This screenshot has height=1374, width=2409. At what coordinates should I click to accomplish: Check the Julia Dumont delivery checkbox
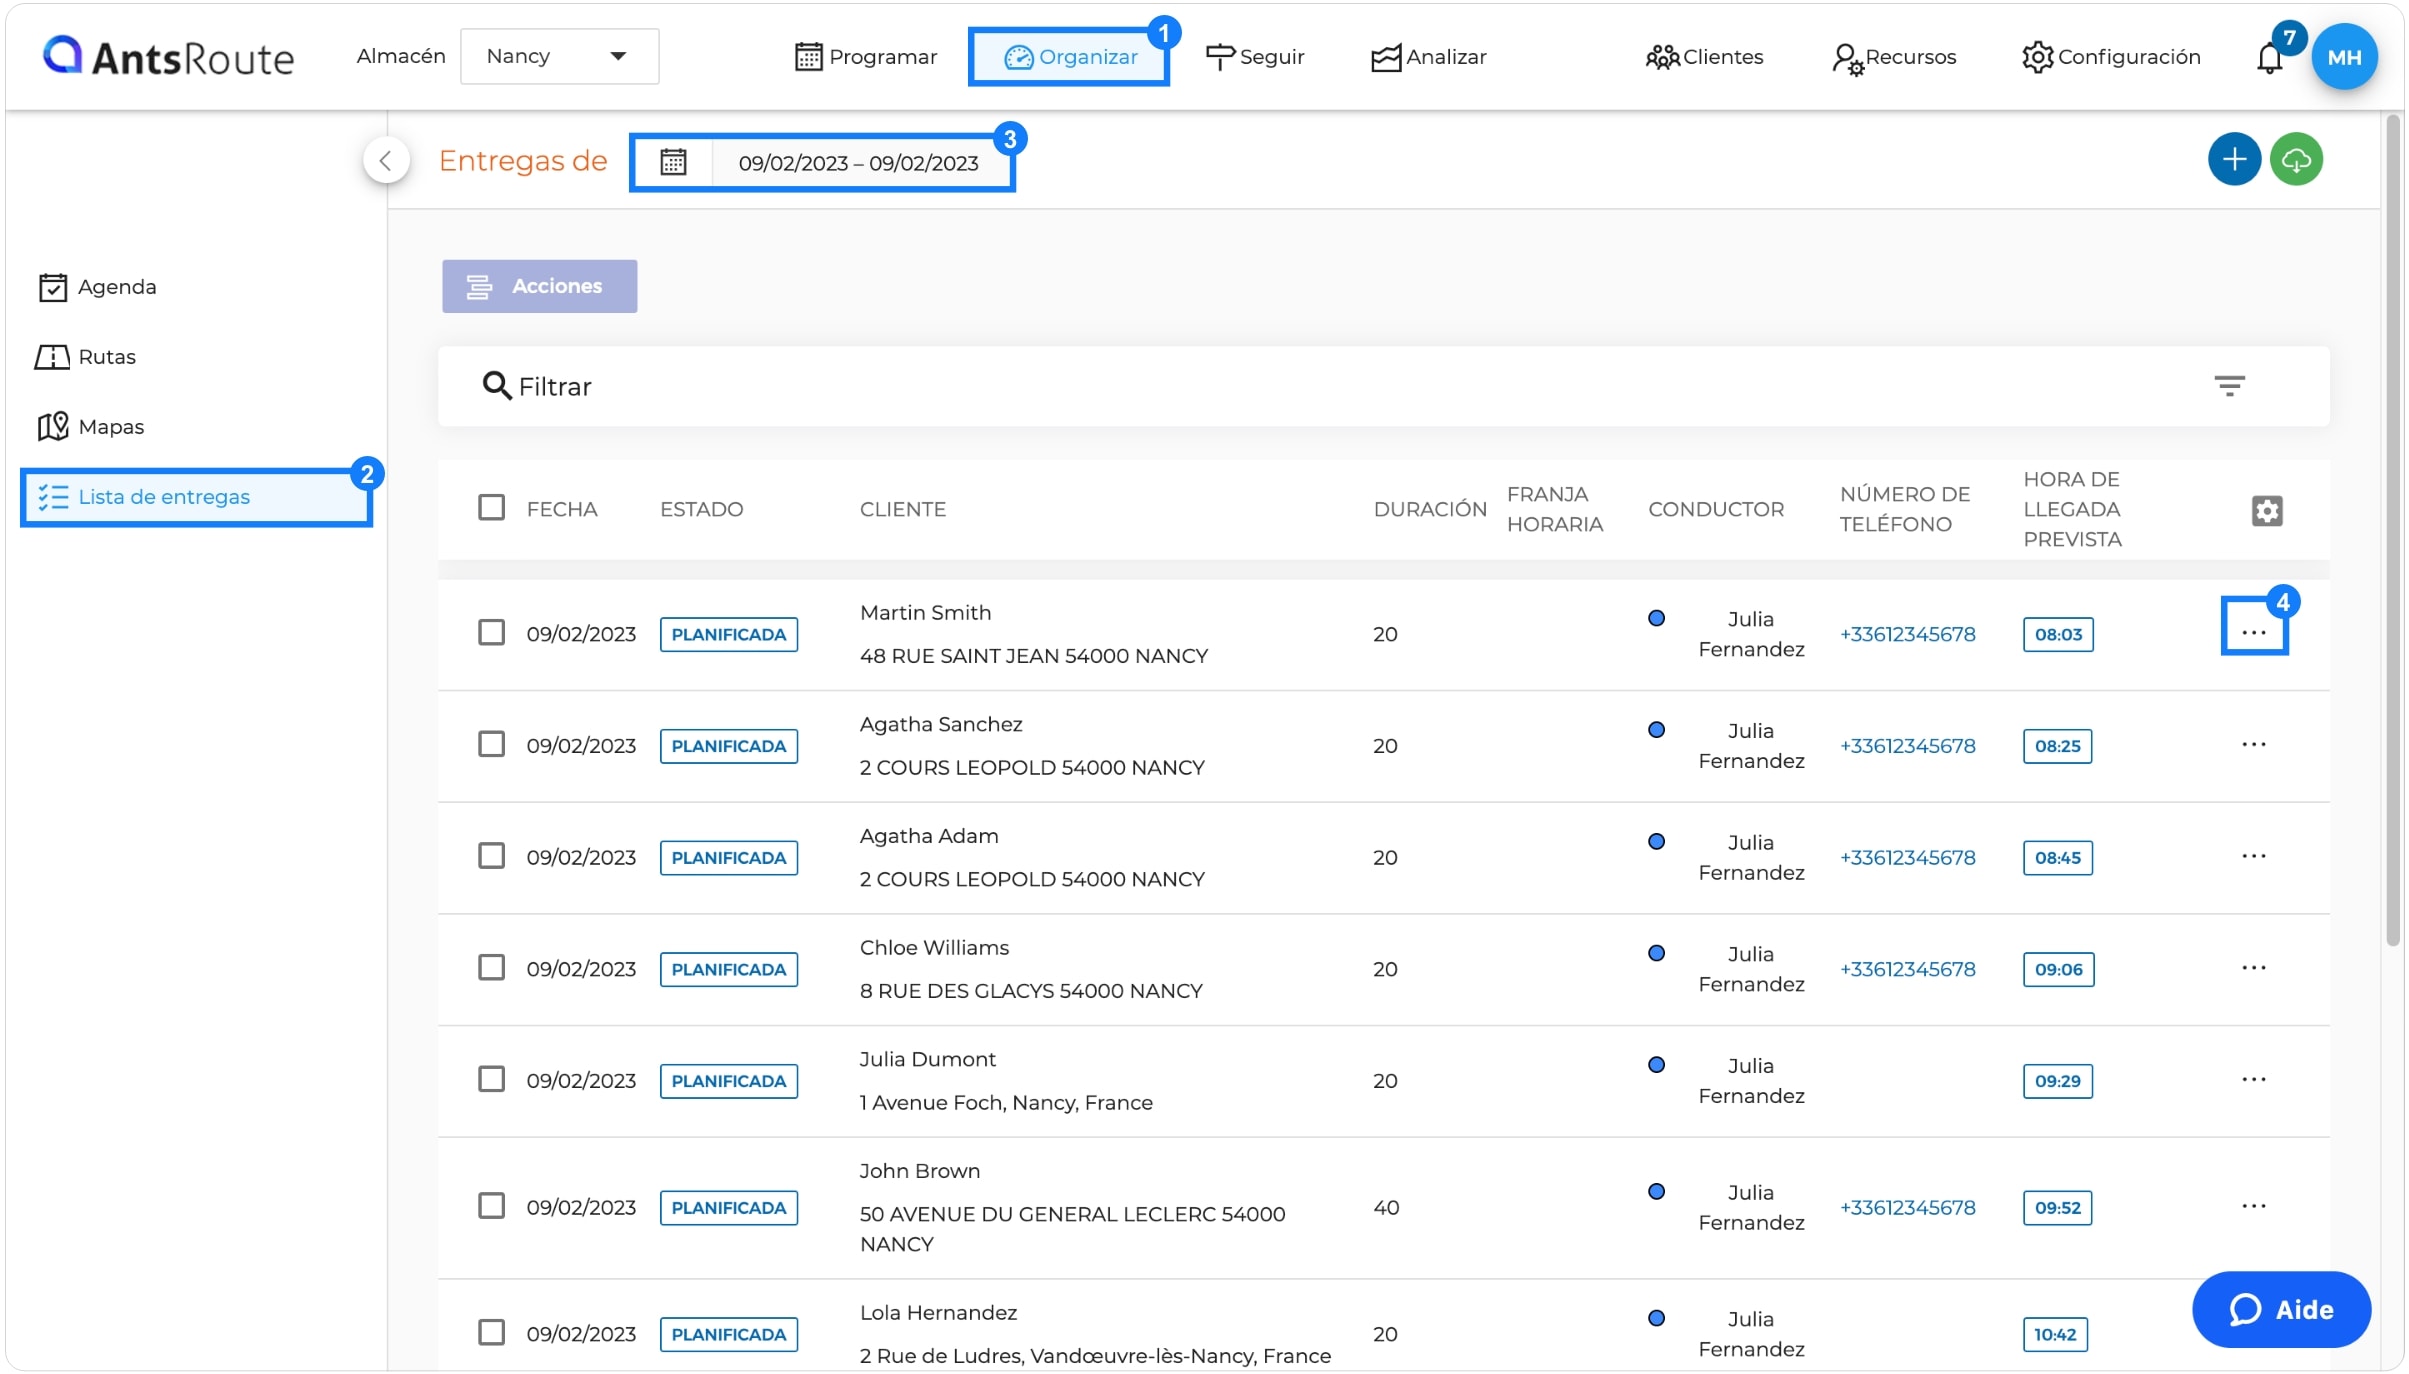[x=491, y=1080]
